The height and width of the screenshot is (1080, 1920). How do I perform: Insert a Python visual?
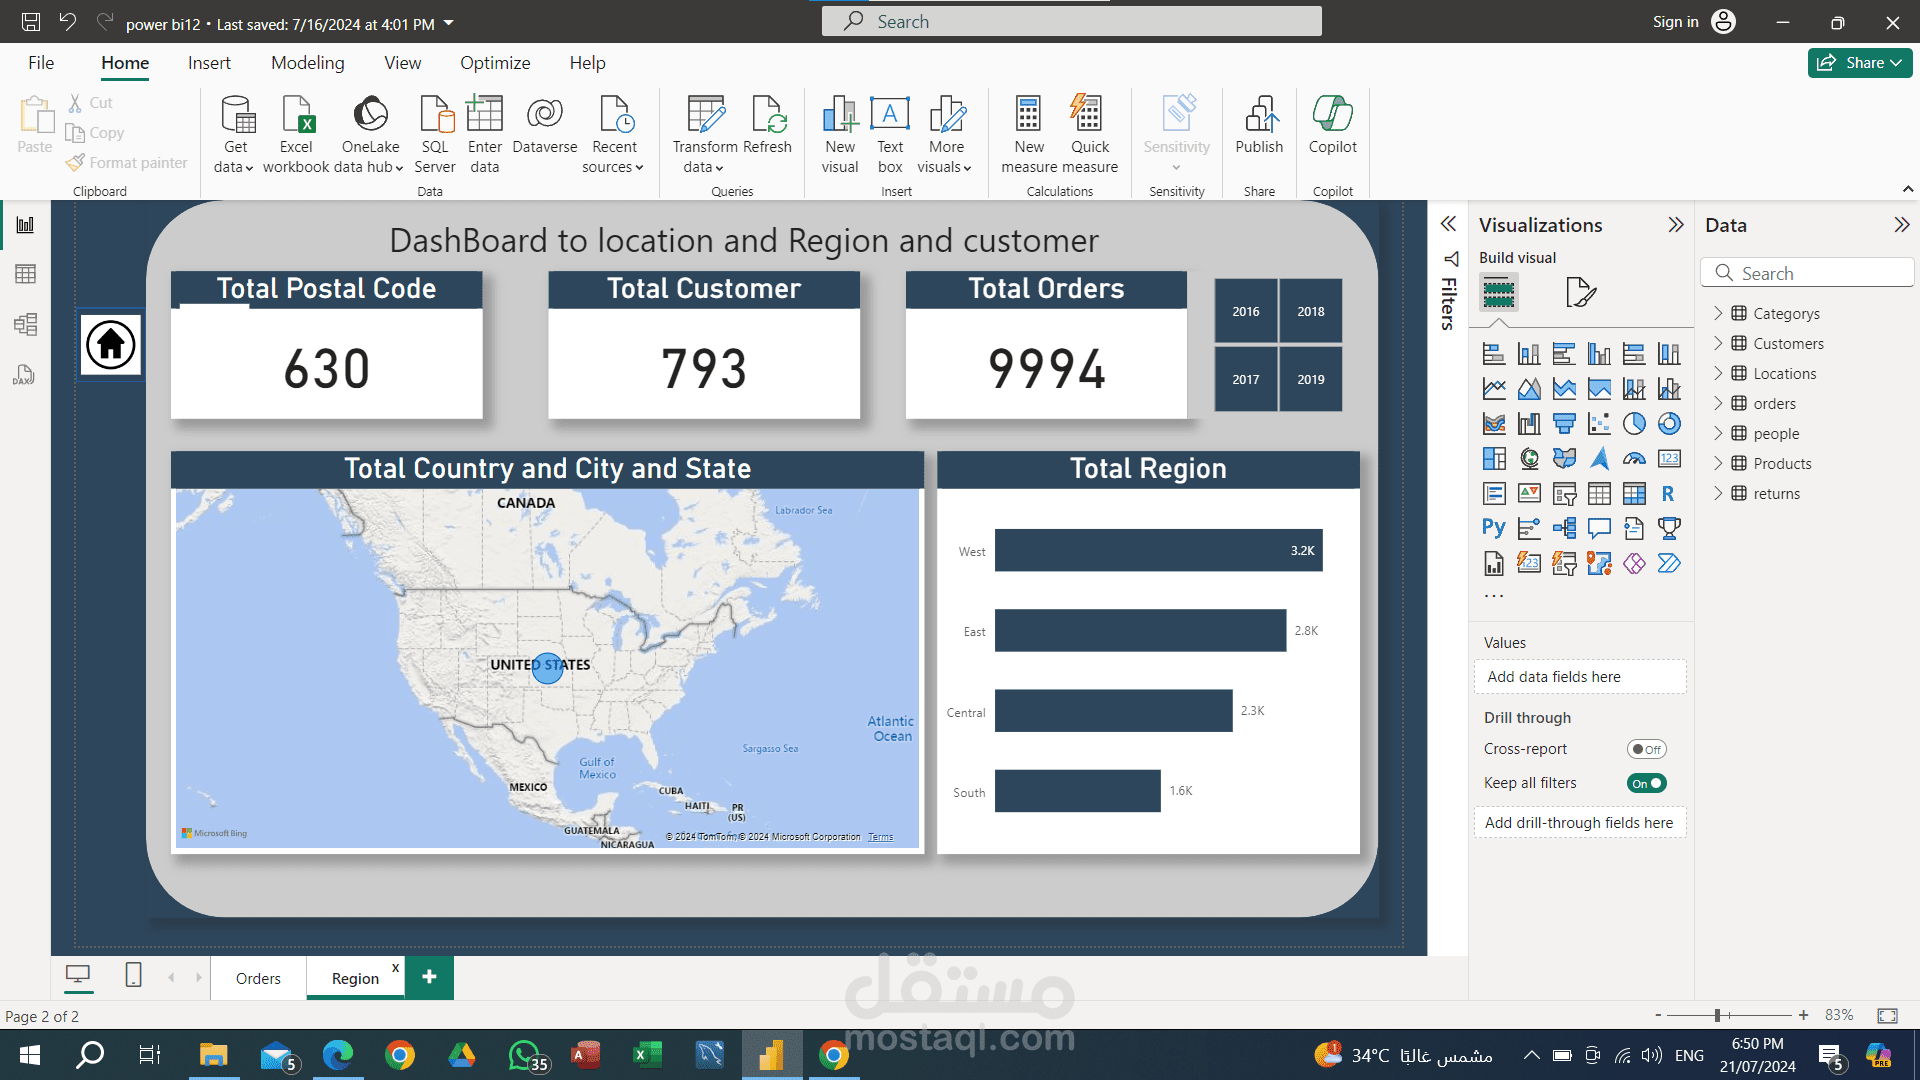coord(1493,528)
